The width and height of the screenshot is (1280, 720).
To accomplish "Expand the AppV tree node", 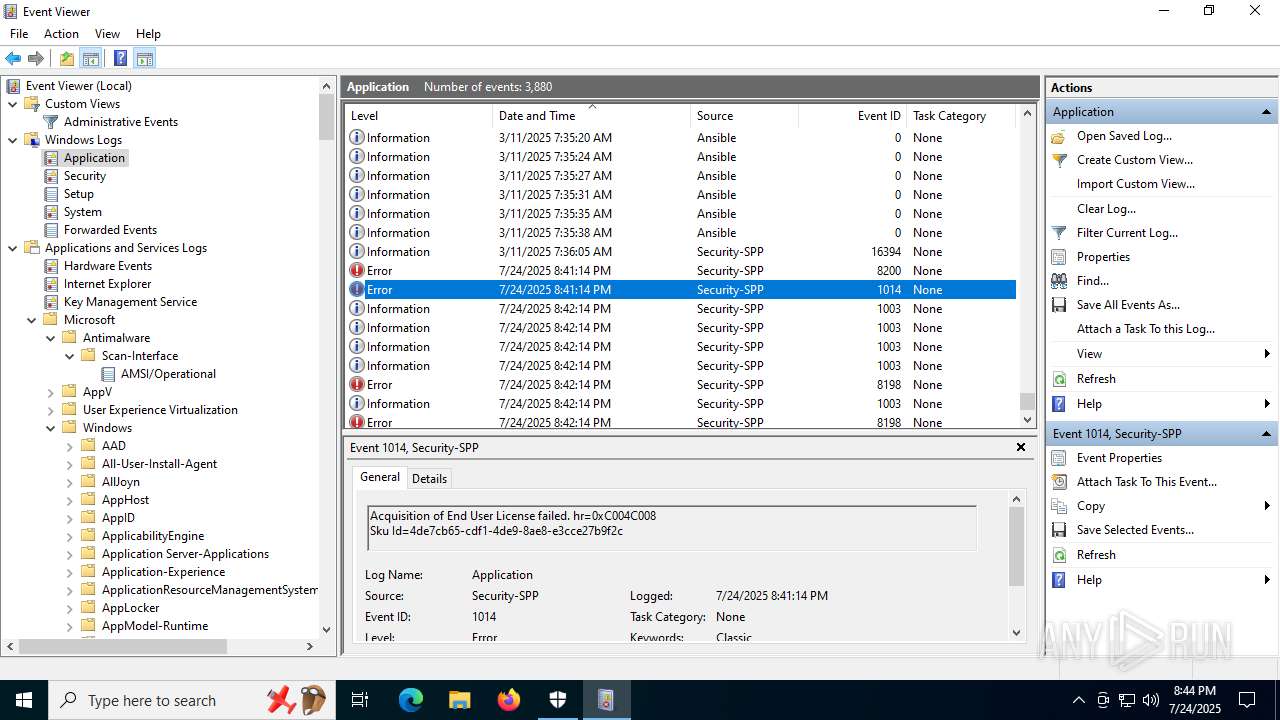I will [51, 392].
